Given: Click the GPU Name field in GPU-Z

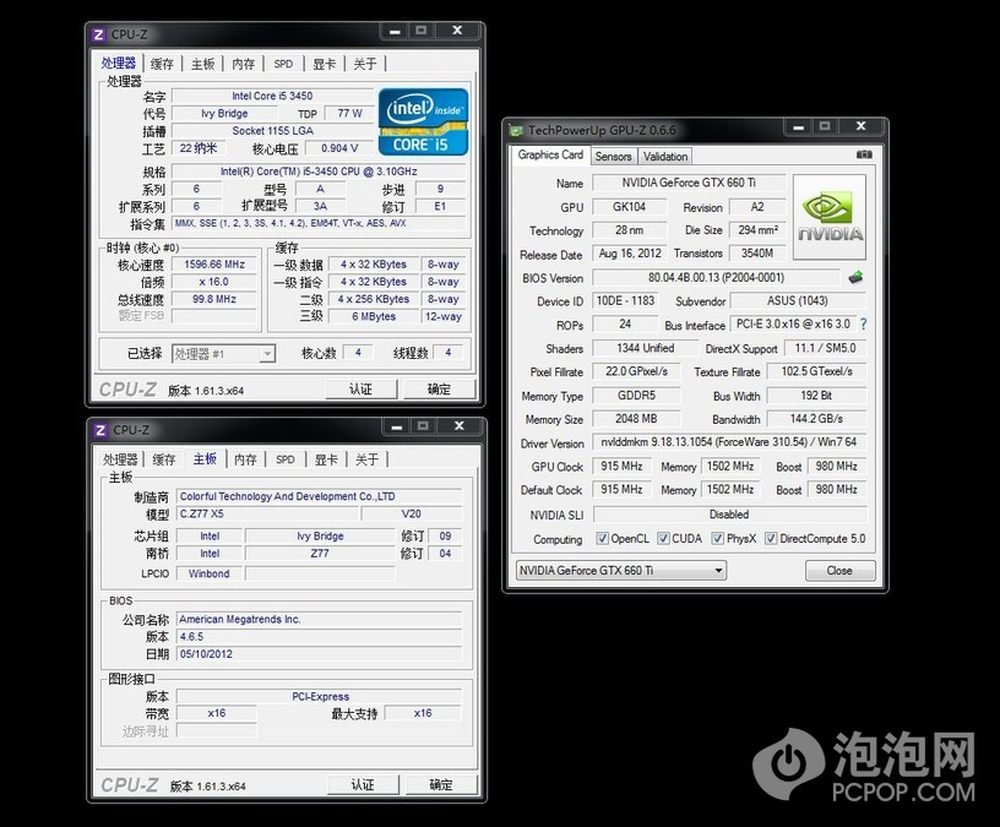Looking at the screenshot, I should tap(686, 183).
